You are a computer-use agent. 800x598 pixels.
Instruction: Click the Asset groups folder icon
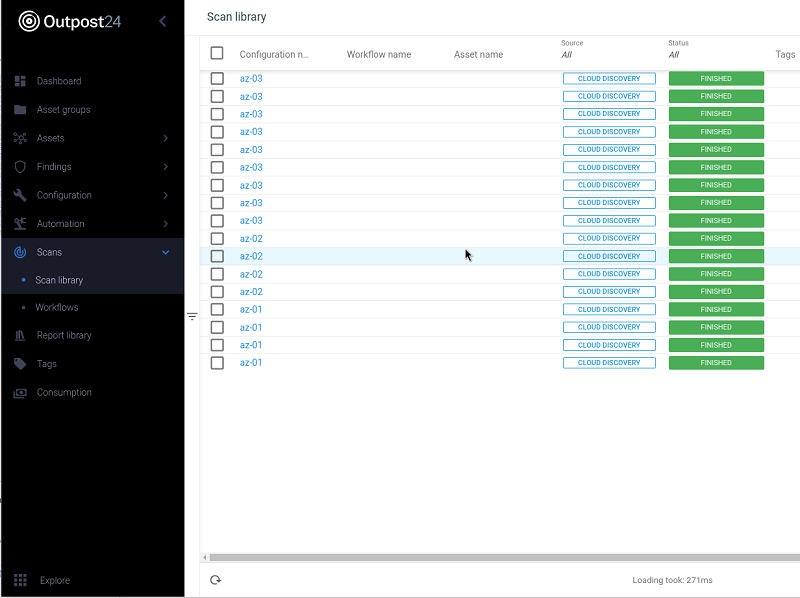[20, 109]
